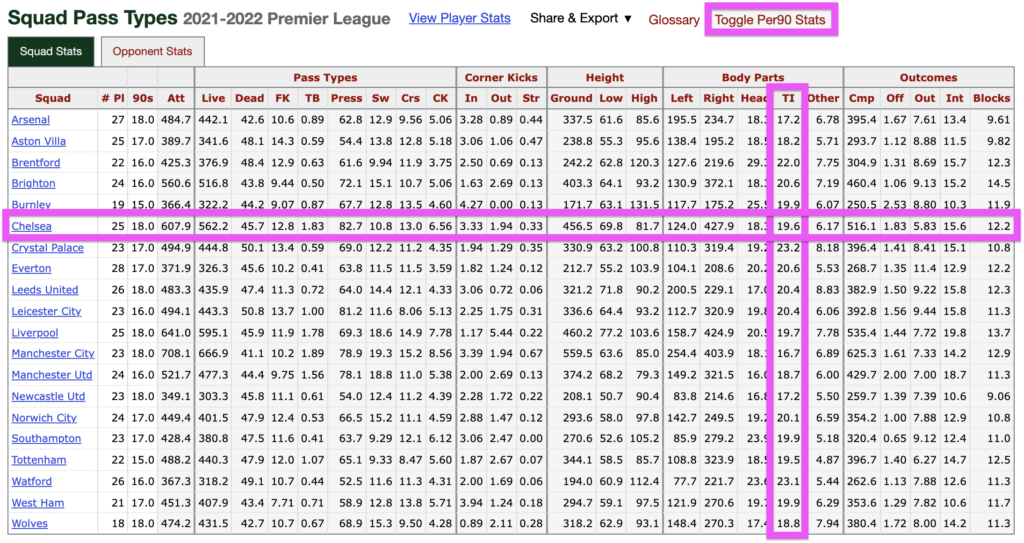Open the Liverpool squad link
Viewport: 1024px width, 543px height.
[35, 333]
